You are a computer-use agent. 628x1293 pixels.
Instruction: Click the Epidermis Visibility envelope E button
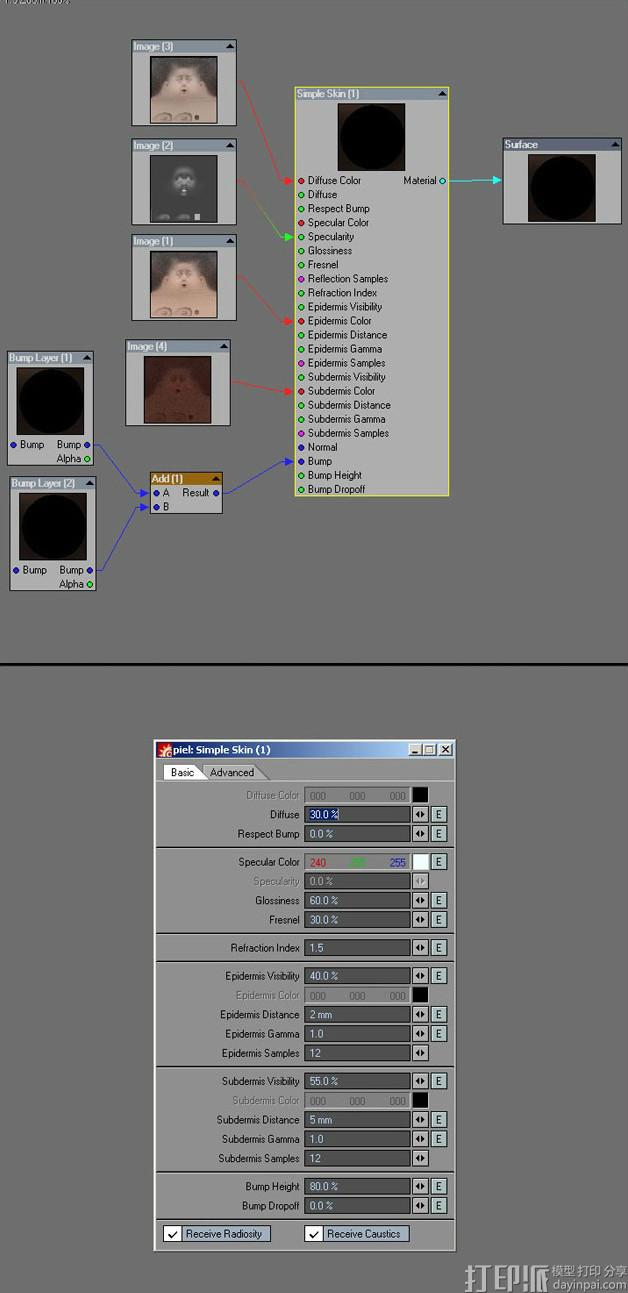438,976
